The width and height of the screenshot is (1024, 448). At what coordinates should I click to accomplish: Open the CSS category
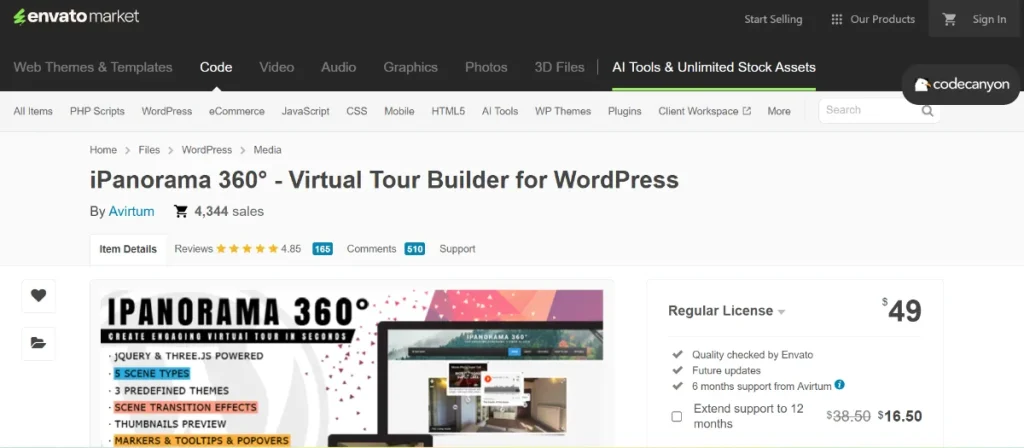tap(357, 111)
